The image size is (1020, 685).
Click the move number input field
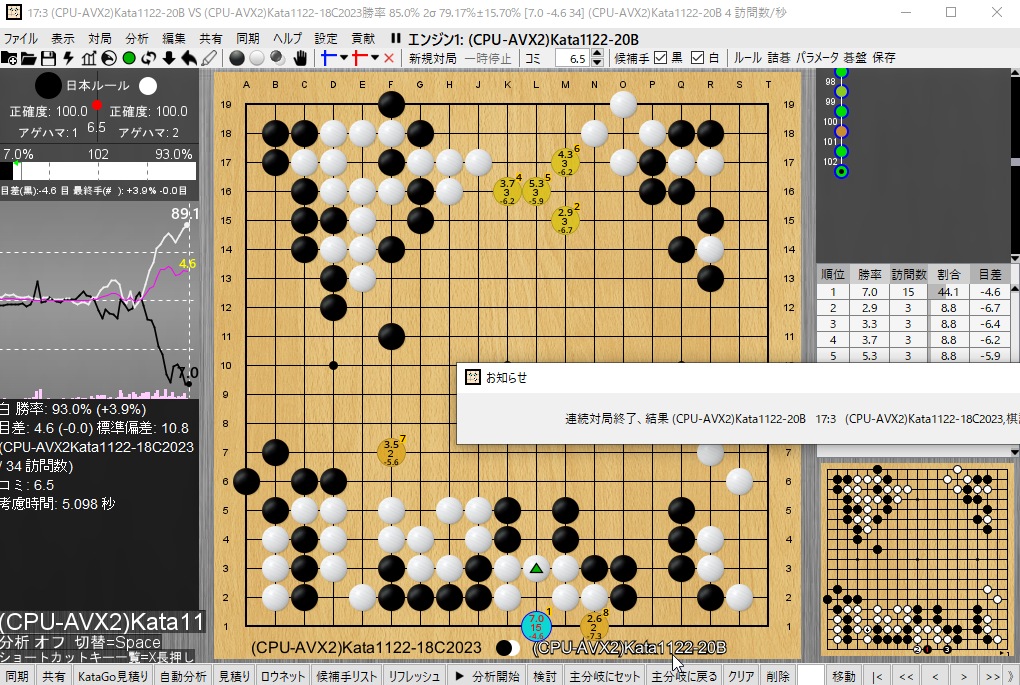click(x=811, y=677)
